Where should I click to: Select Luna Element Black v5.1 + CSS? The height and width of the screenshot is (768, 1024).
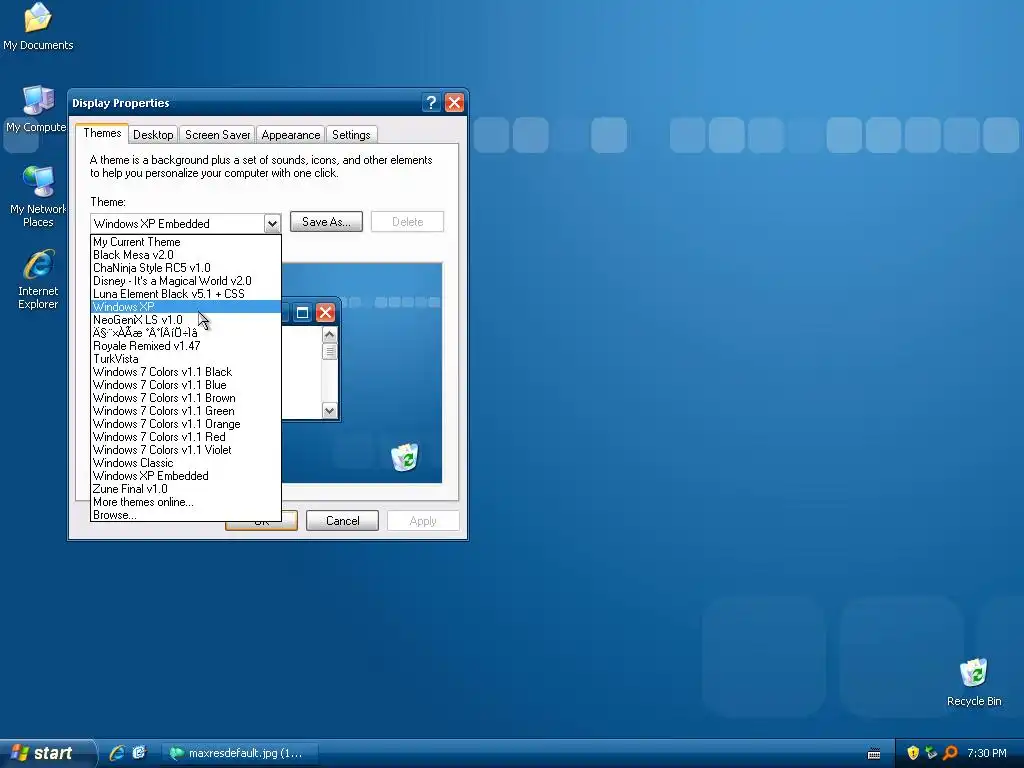(186, 294)
